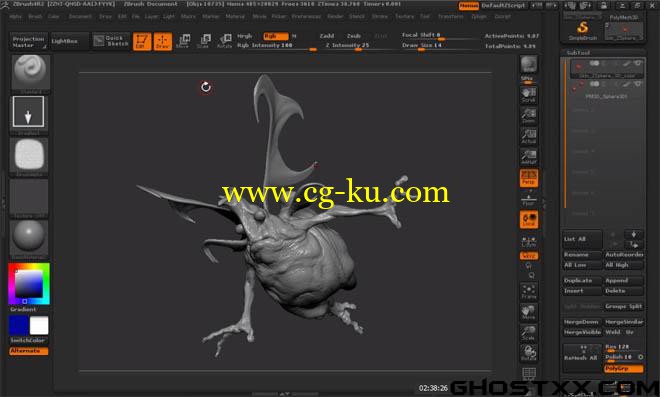Viewport: 660px width, 397px height.
Task: Open the Transform menu
Action: coord(450,17)
